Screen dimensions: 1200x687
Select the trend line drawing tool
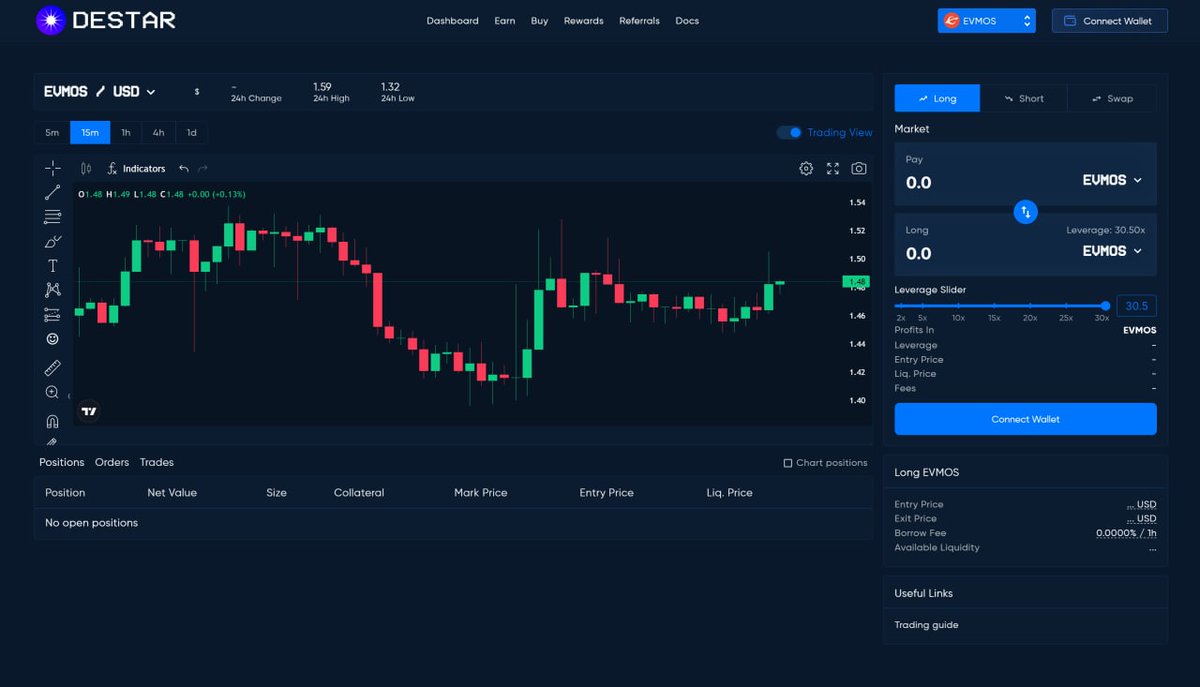point(52,192)
